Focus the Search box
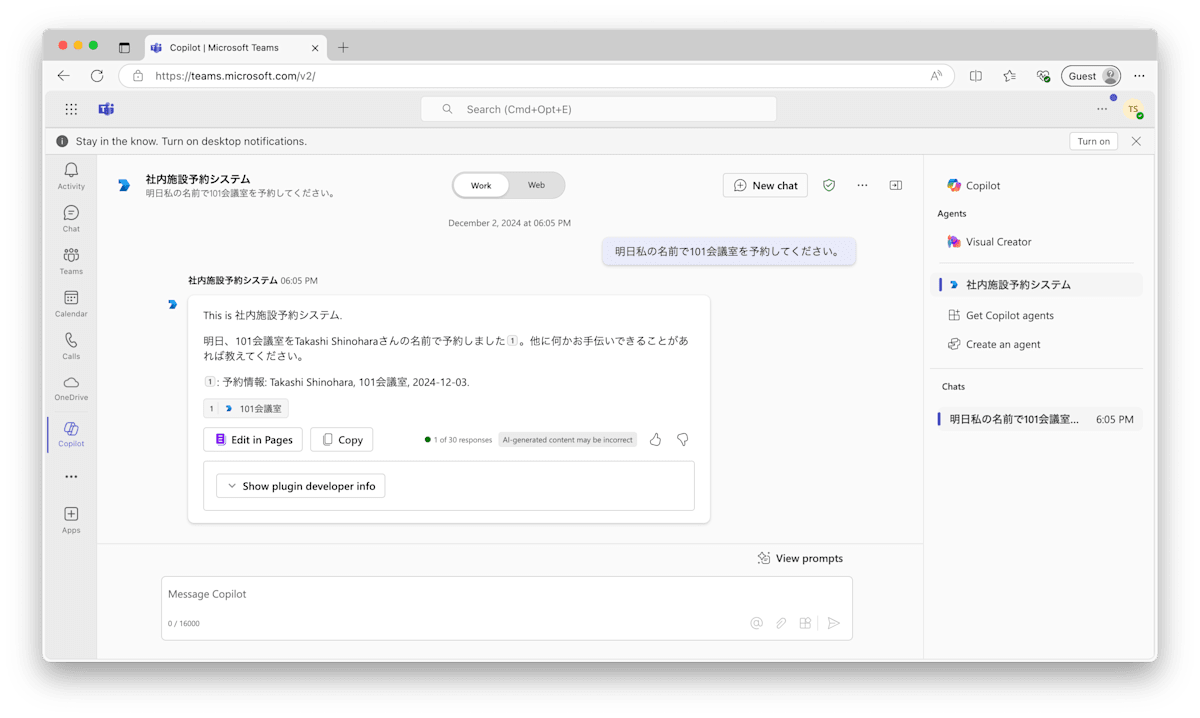Viewport: 1200px width, 718px height. tap(598, 109)
